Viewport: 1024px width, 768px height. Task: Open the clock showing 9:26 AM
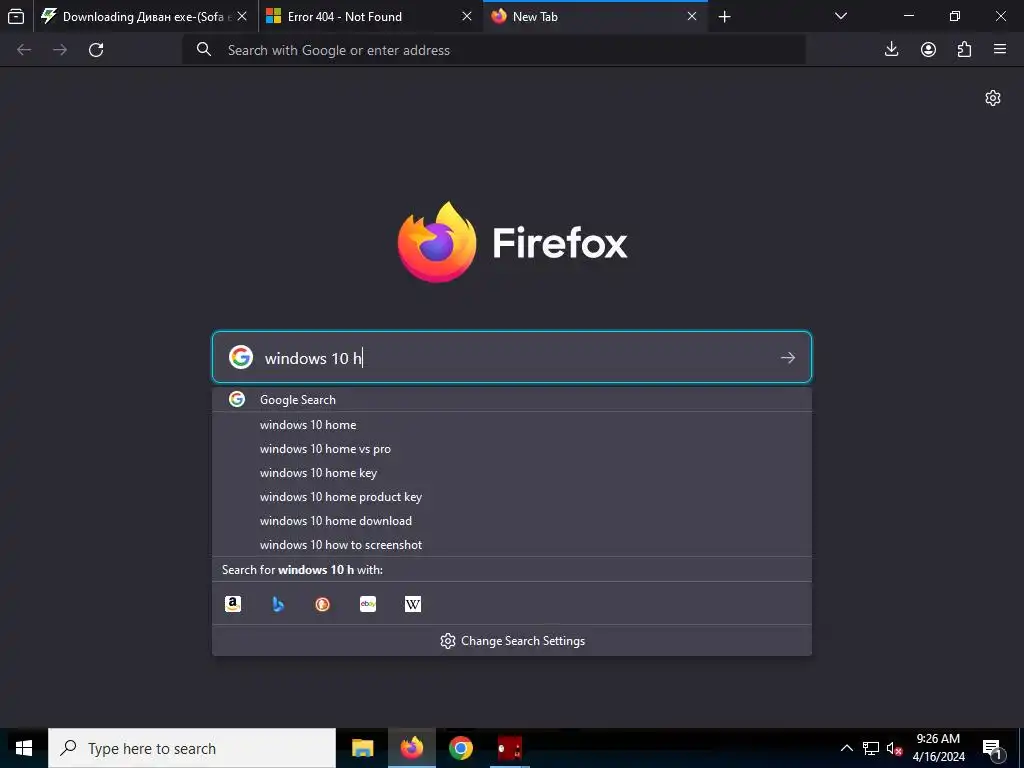click(938, 748)
